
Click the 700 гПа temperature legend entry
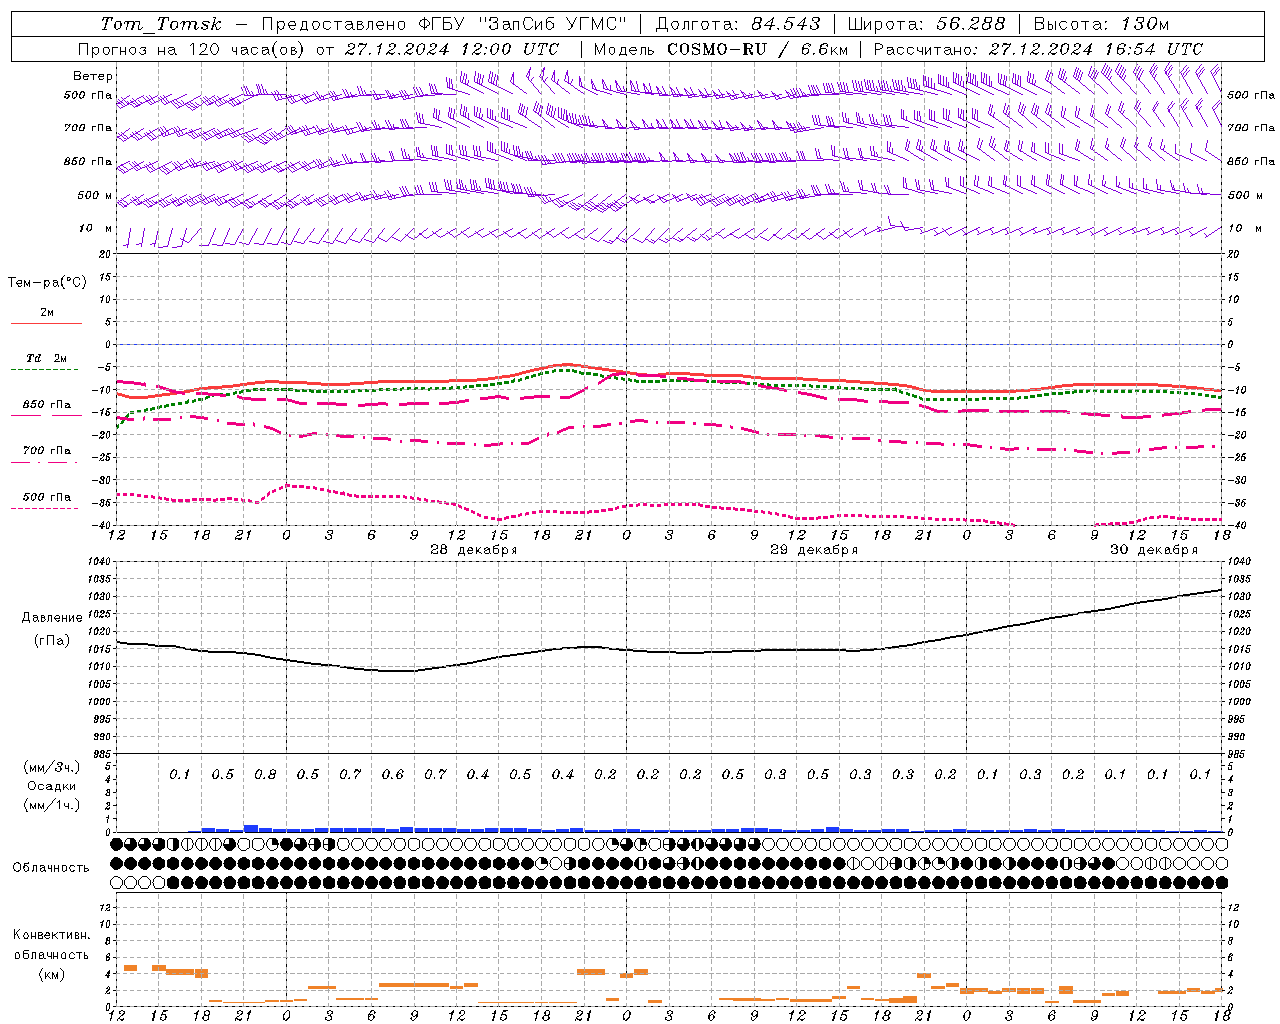tap(46, 451)
